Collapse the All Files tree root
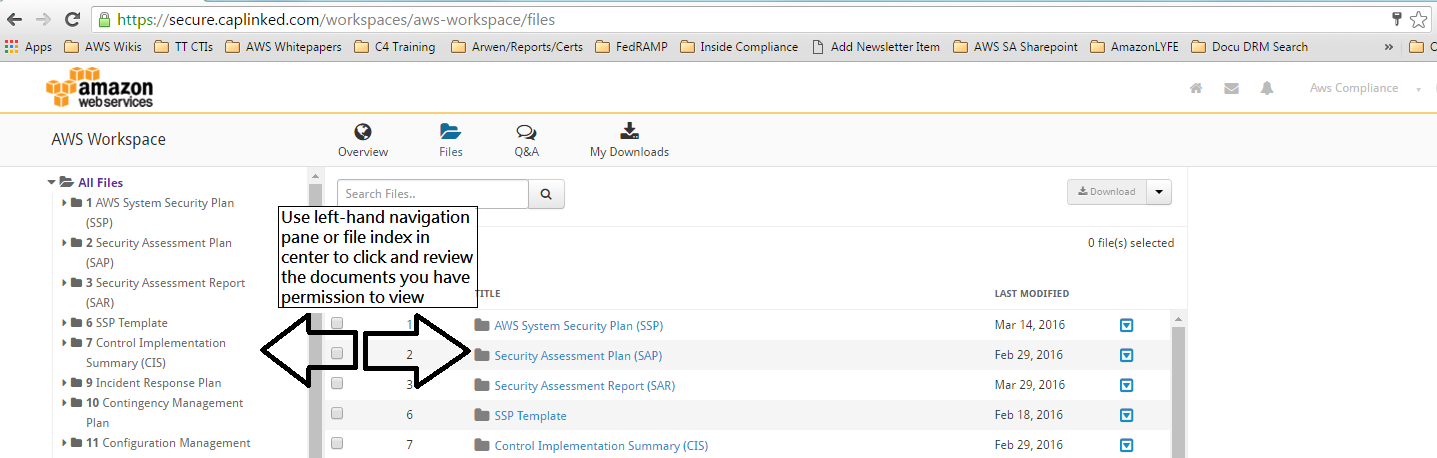Screen dimensions: 1437x458 click(x=51, y=182)
